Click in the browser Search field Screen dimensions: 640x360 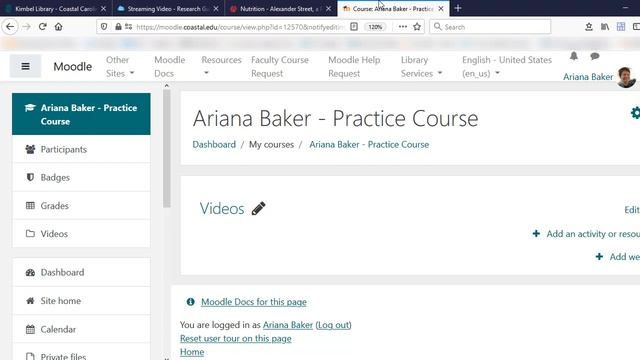click(490, 27)
